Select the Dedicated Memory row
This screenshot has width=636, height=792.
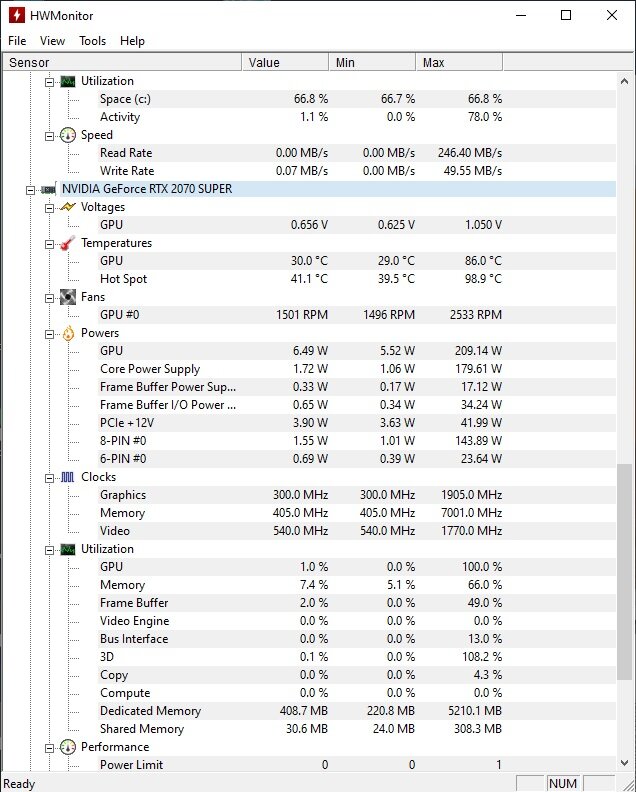150,711
